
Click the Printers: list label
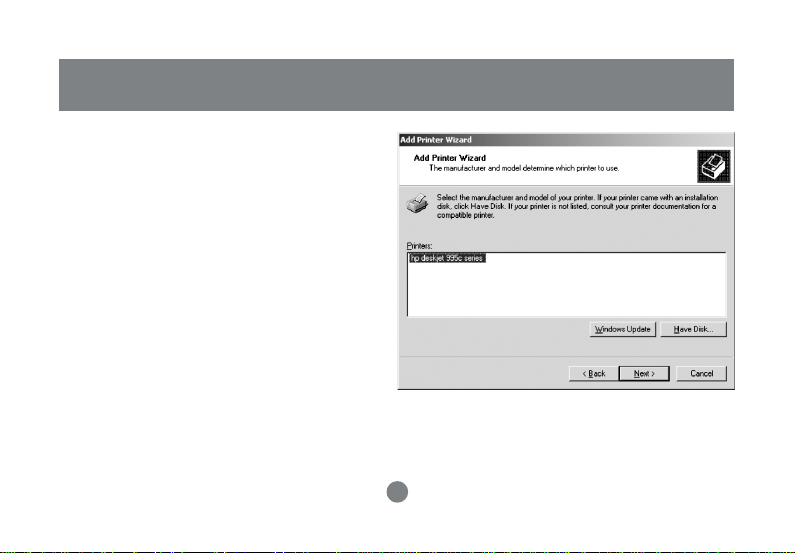click(x=419, y=246)
